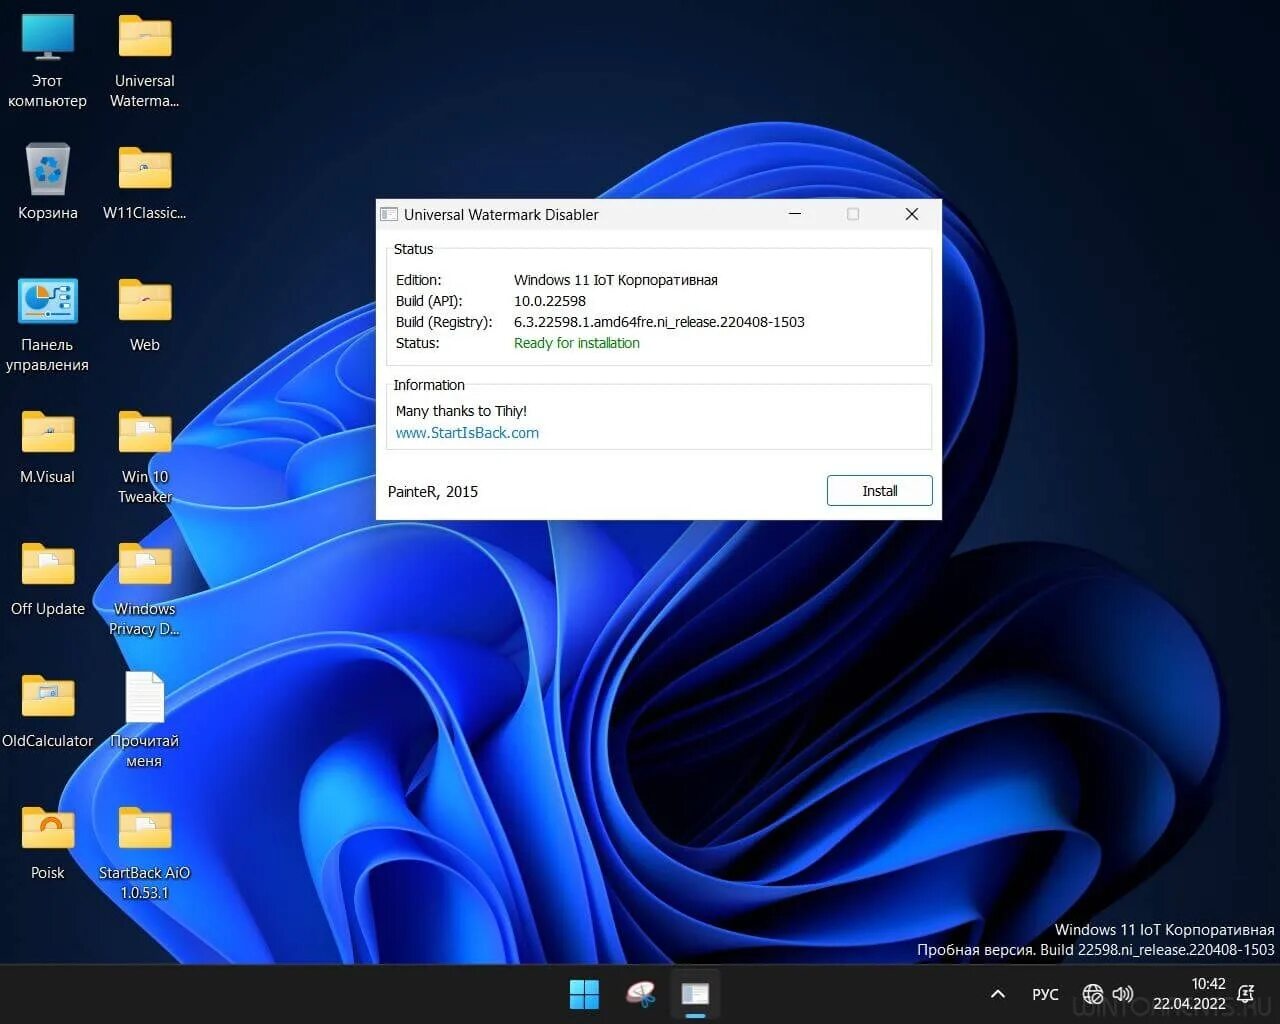
Task: Click the Universal Watermark Disabler title bar icon
Action: point(389,214)
